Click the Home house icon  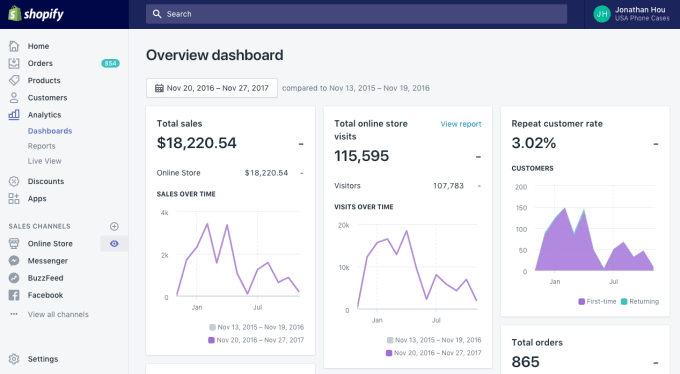point(14,46)
